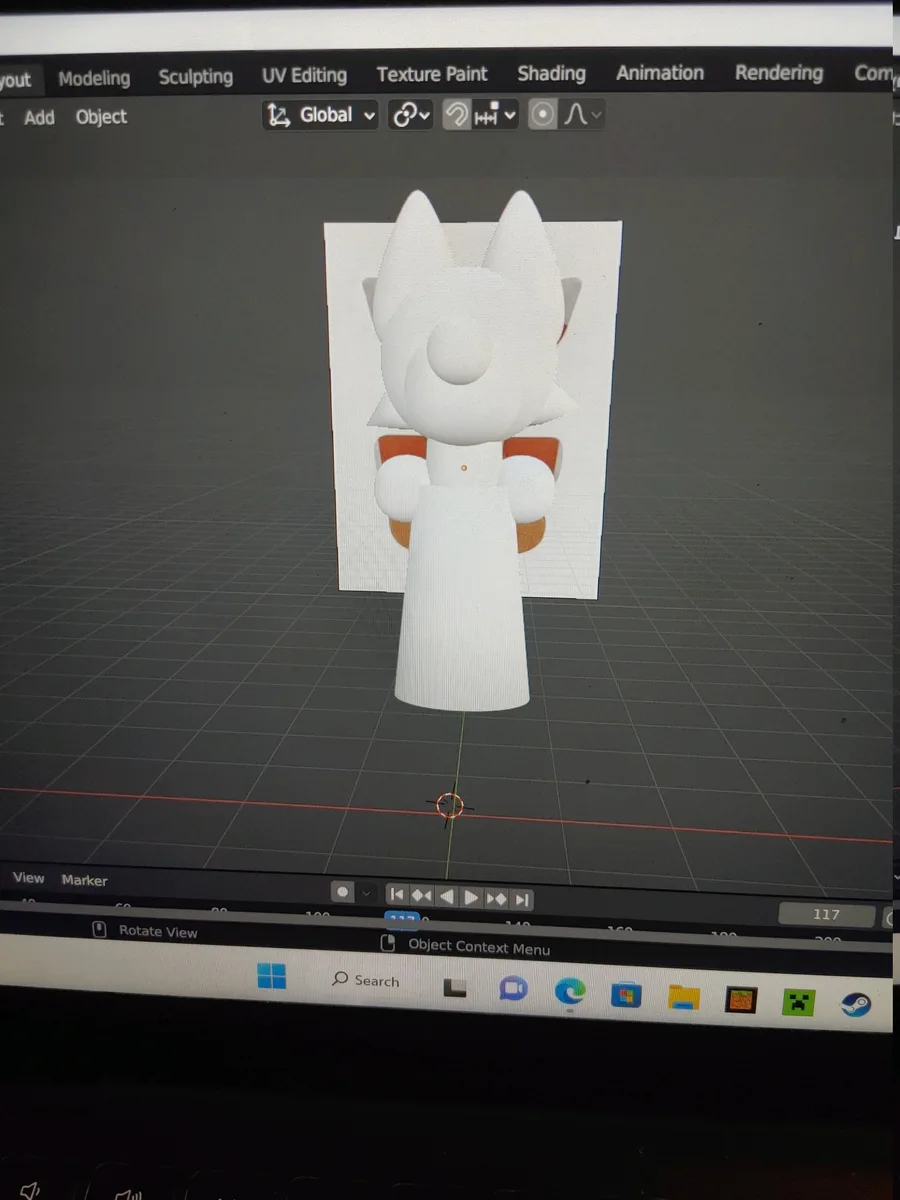Open the Global transform orientation dropdown
Viewport: 900px width, 1200px height.
tap(321, 115)
